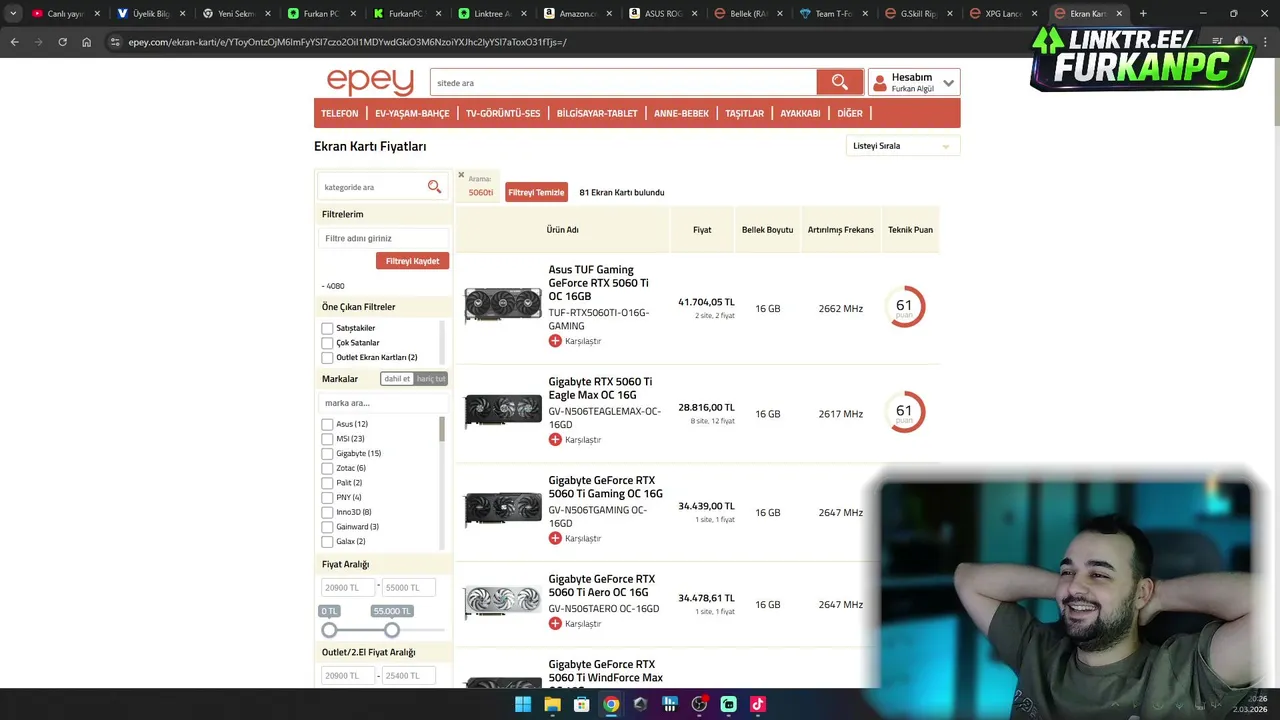Click the maximum price slider handle at 55.000 TL
The height and width of the screenshot is (720, 1280).
point(392,630)
